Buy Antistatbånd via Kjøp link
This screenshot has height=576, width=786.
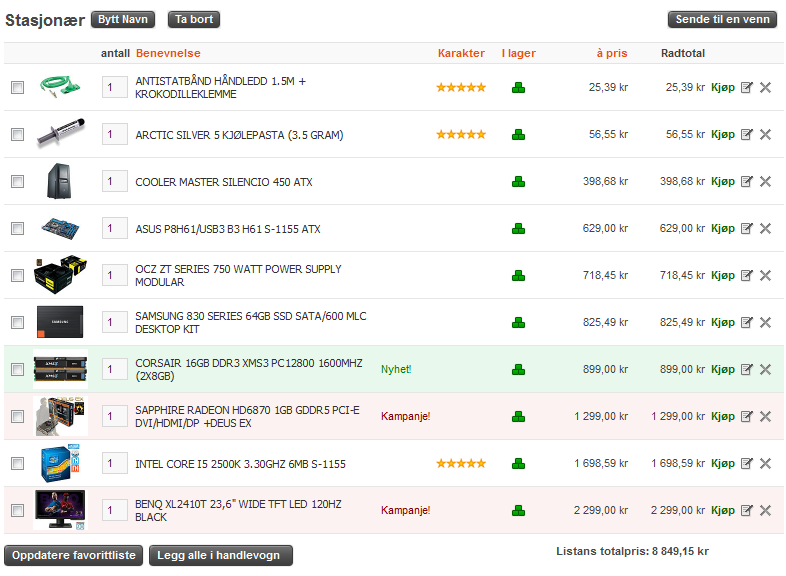[x=723, y=88]
